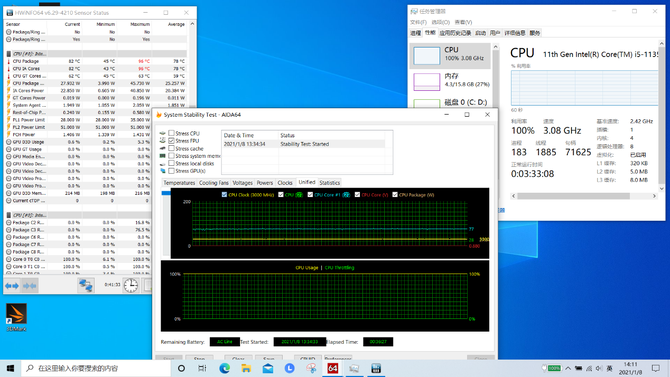The image size is (670, 377).
Task: Select memory entry in Task Manager sidebar
Action: (450, 81)
